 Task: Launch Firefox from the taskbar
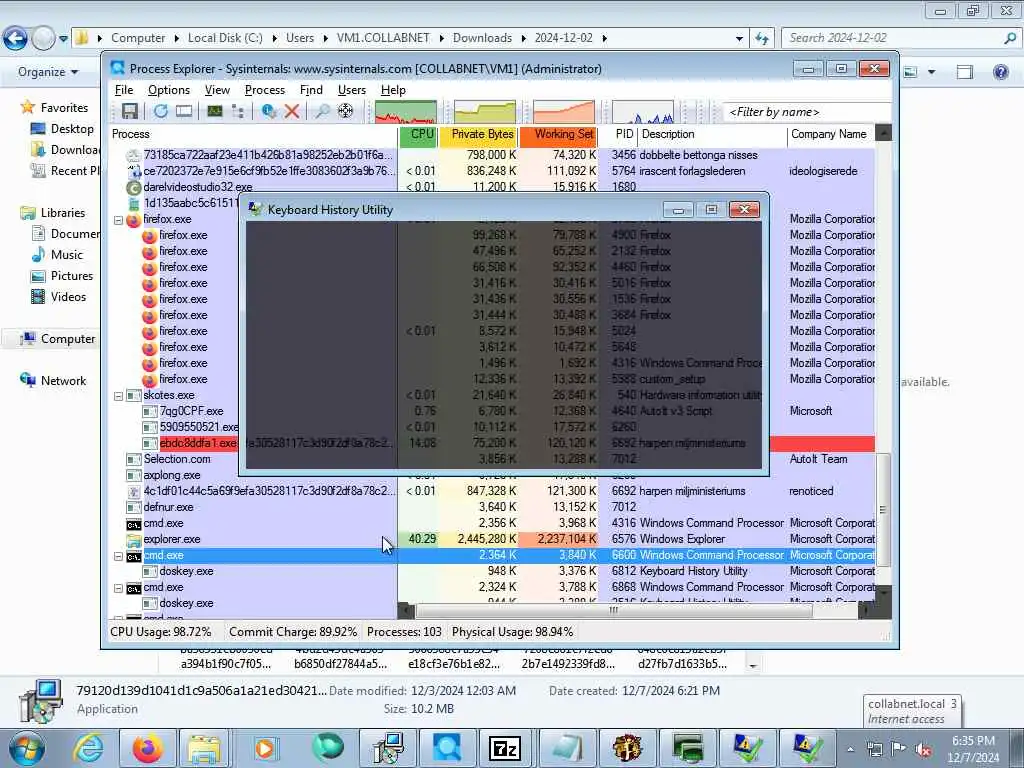(148, 748)
